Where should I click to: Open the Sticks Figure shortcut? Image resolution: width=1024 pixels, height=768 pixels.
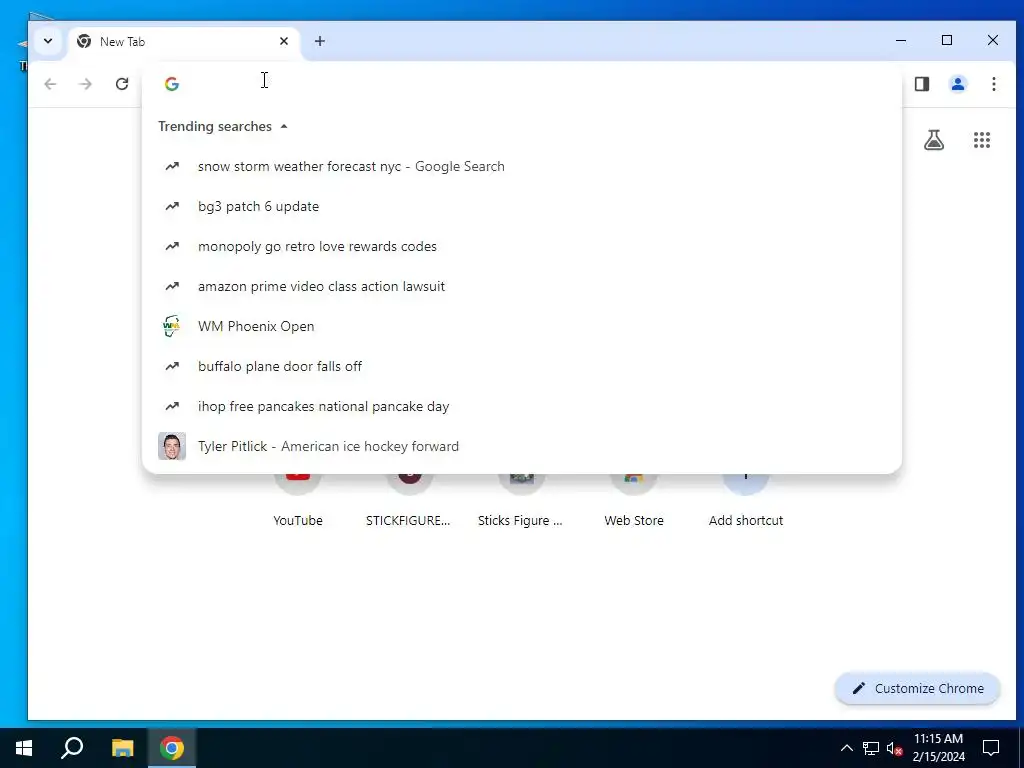point(520,500)
